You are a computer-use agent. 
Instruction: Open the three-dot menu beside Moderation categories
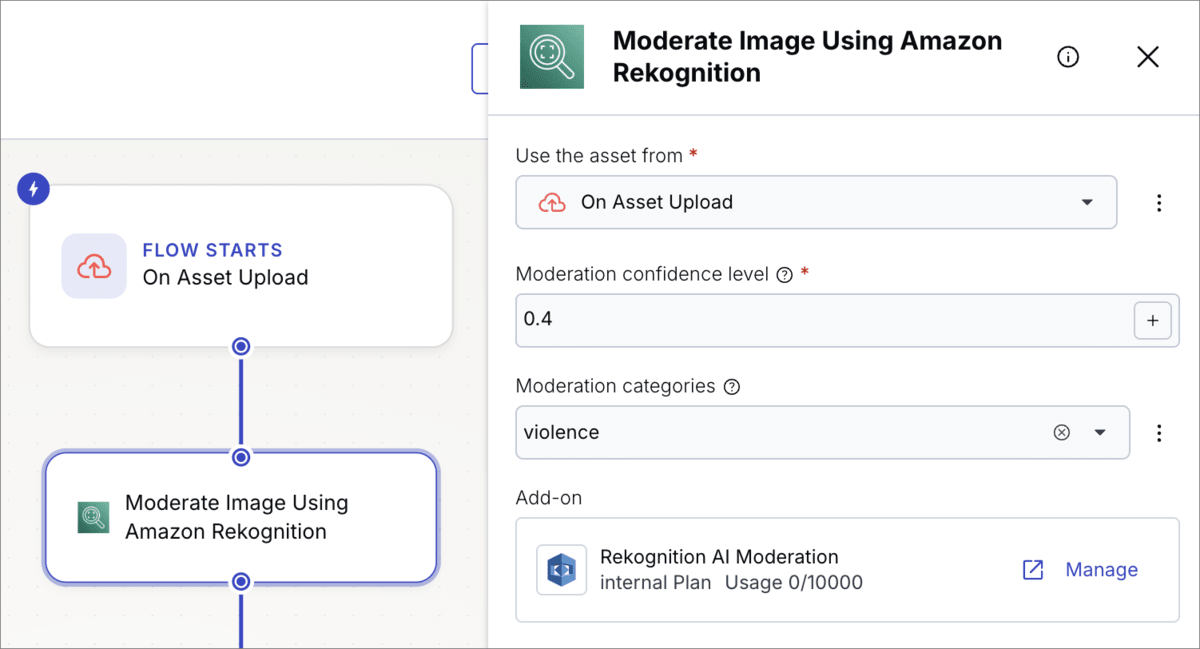click(x=1159, y=433)
